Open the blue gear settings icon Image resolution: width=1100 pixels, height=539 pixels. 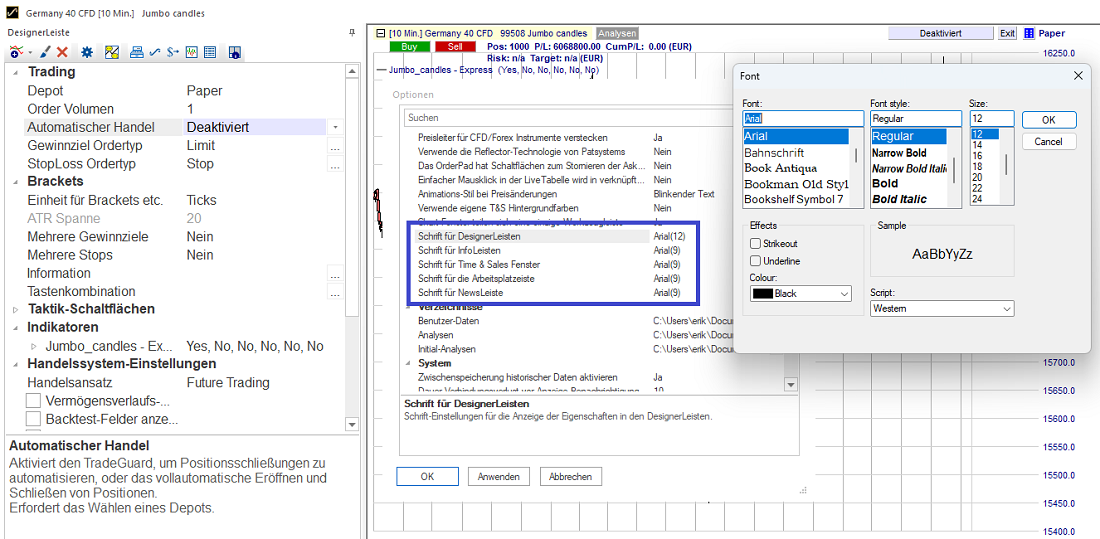[87, 52]
